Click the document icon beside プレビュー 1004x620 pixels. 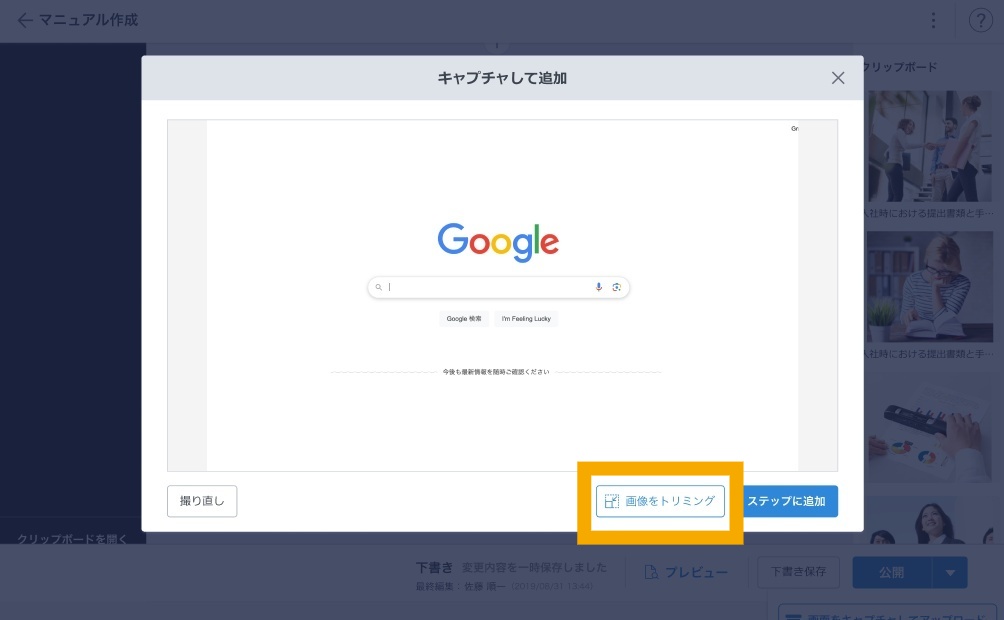tap(651, 572)
